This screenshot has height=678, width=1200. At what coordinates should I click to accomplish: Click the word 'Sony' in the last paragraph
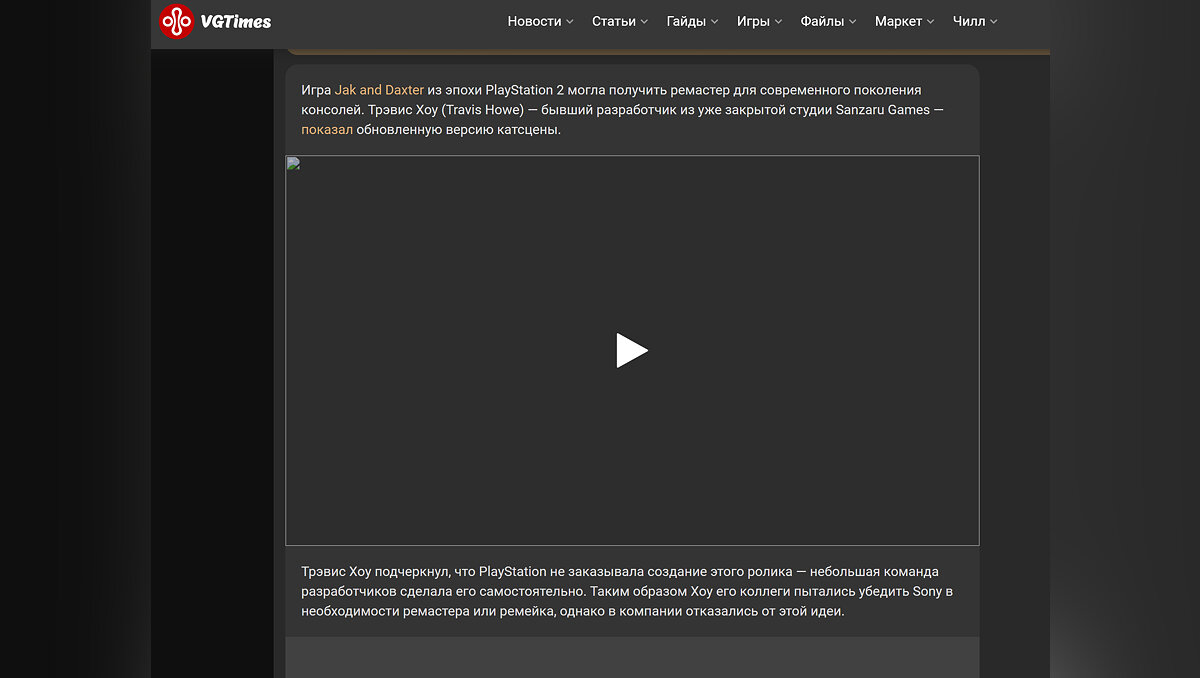[927, 591]
